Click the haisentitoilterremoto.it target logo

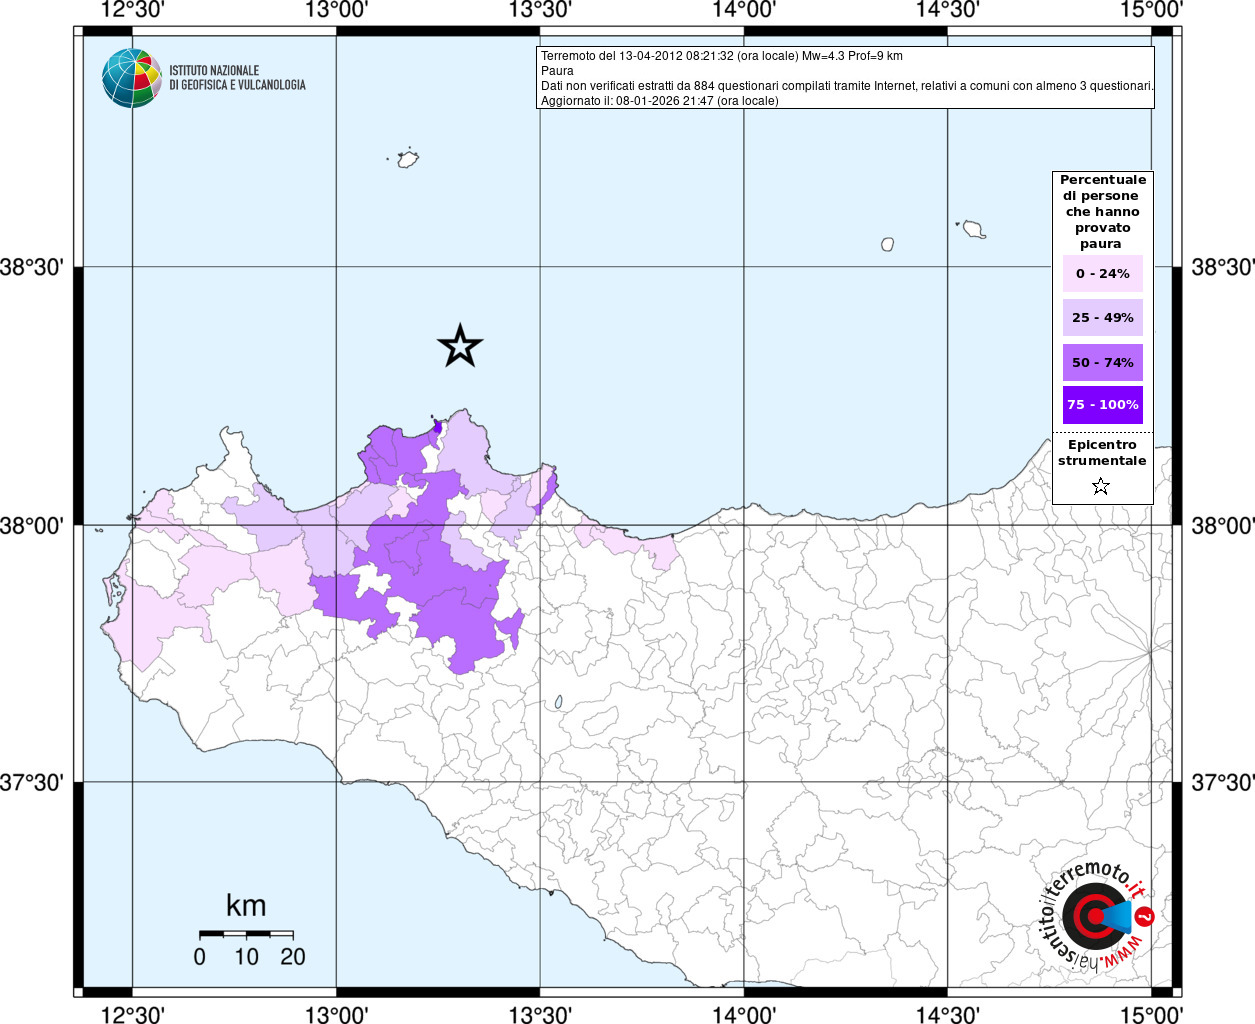1095,915
